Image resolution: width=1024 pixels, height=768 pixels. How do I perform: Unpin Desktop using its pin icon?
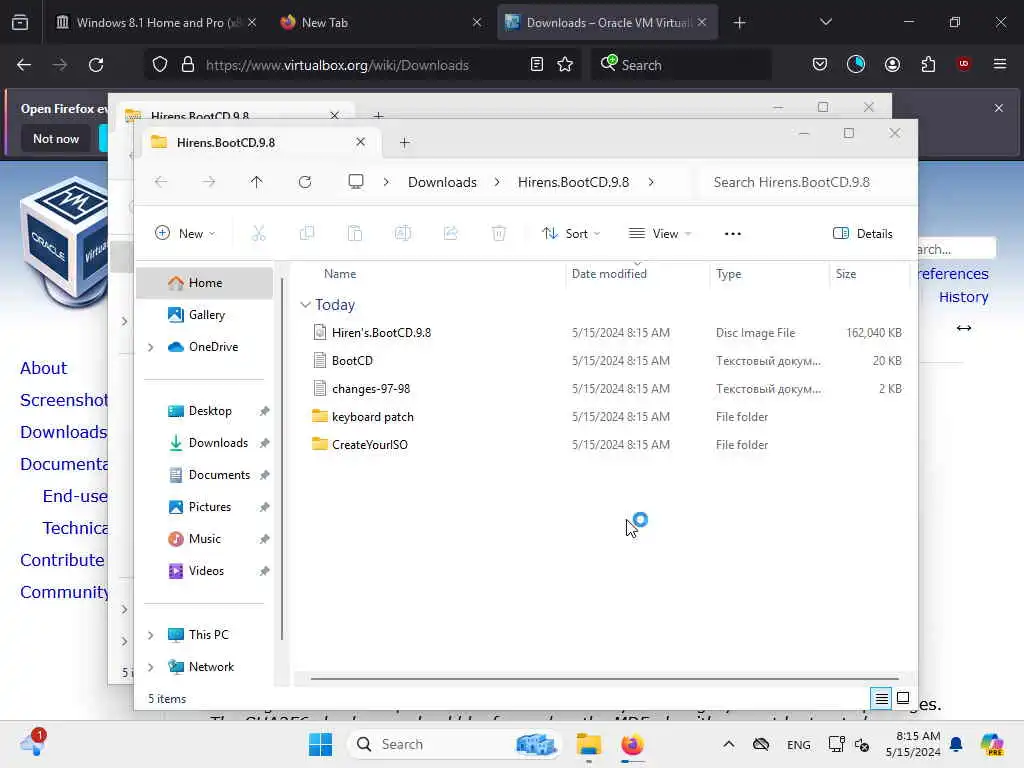[264, 411]
